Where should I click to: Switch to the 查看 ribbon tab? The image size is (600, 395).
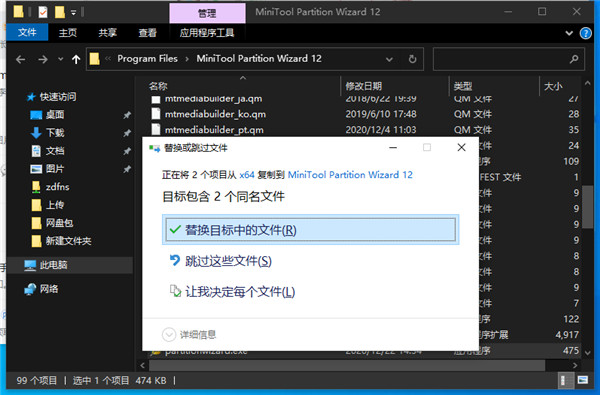point(147,33)
